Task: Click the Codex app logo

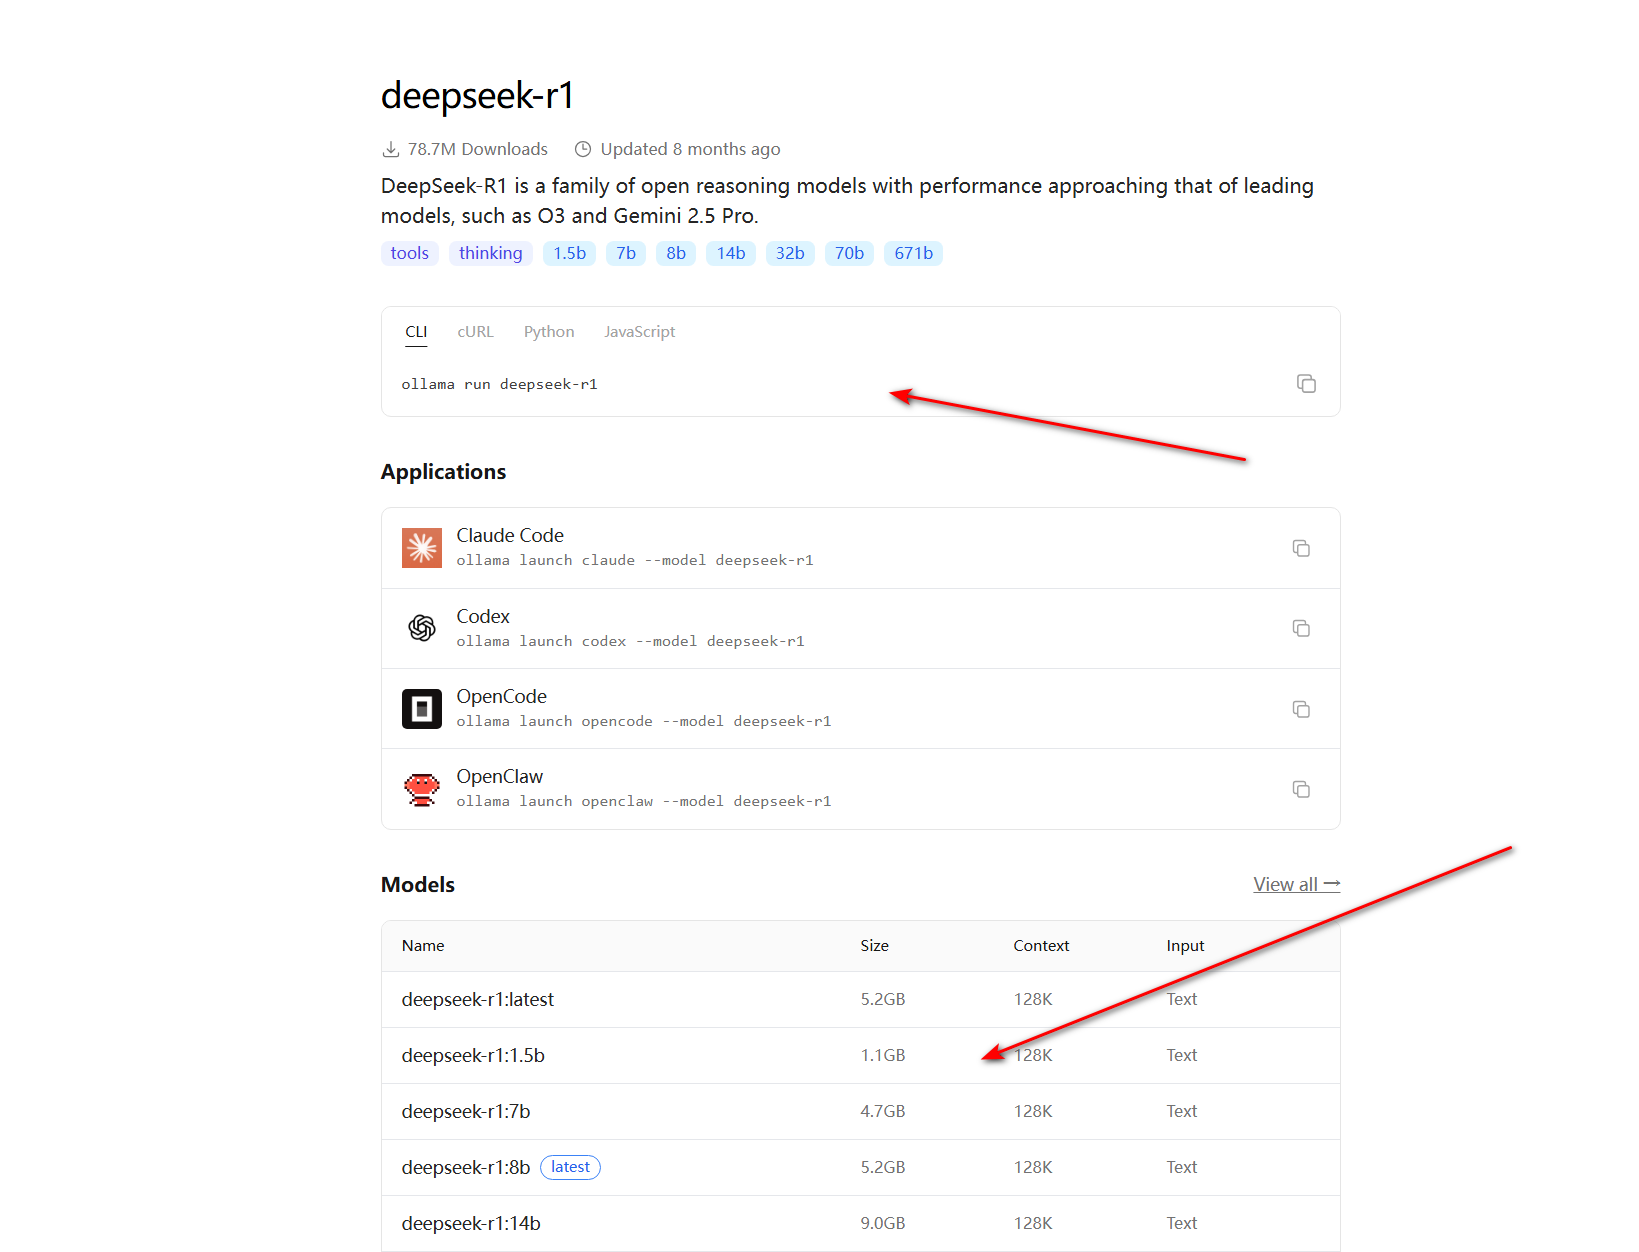Action: tap(422, 628)
